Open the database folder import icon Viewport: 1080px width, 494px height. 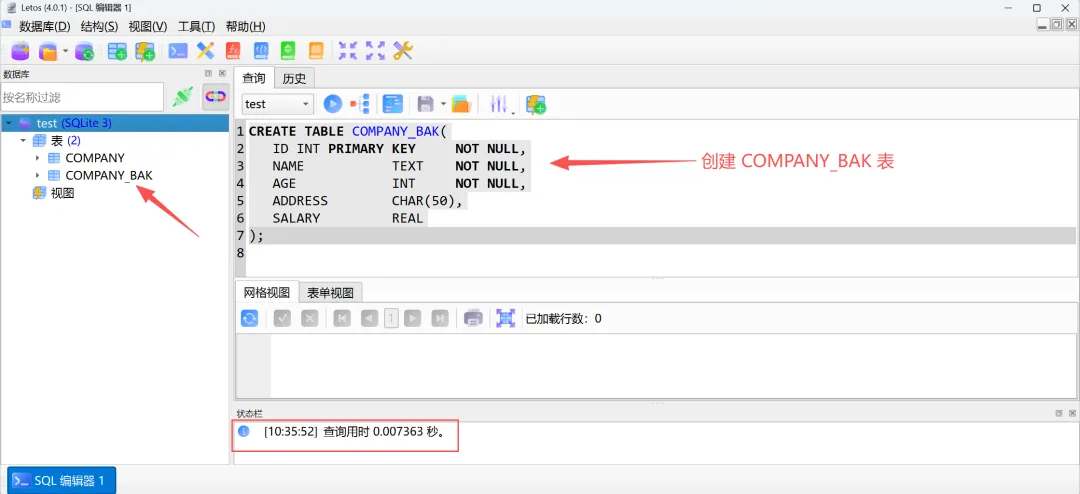click(48, 50)
